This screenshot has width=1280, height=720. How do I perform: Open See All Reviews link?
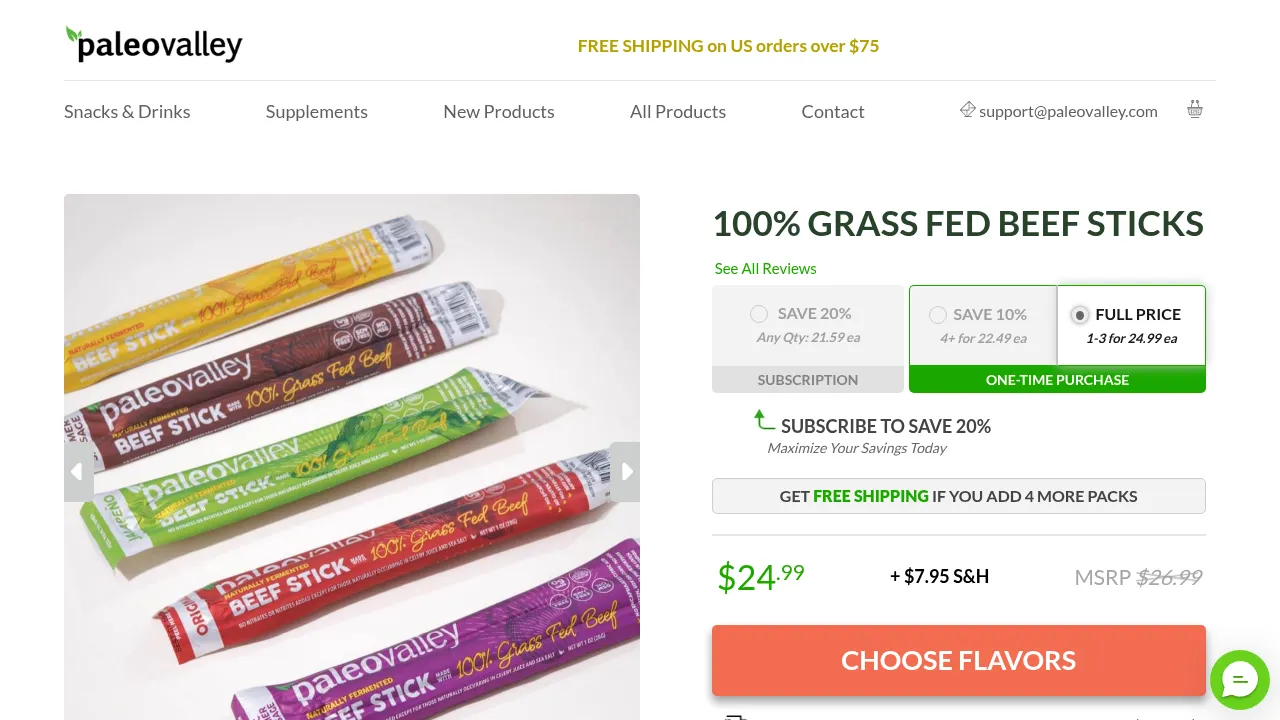[x=765, y=269]
